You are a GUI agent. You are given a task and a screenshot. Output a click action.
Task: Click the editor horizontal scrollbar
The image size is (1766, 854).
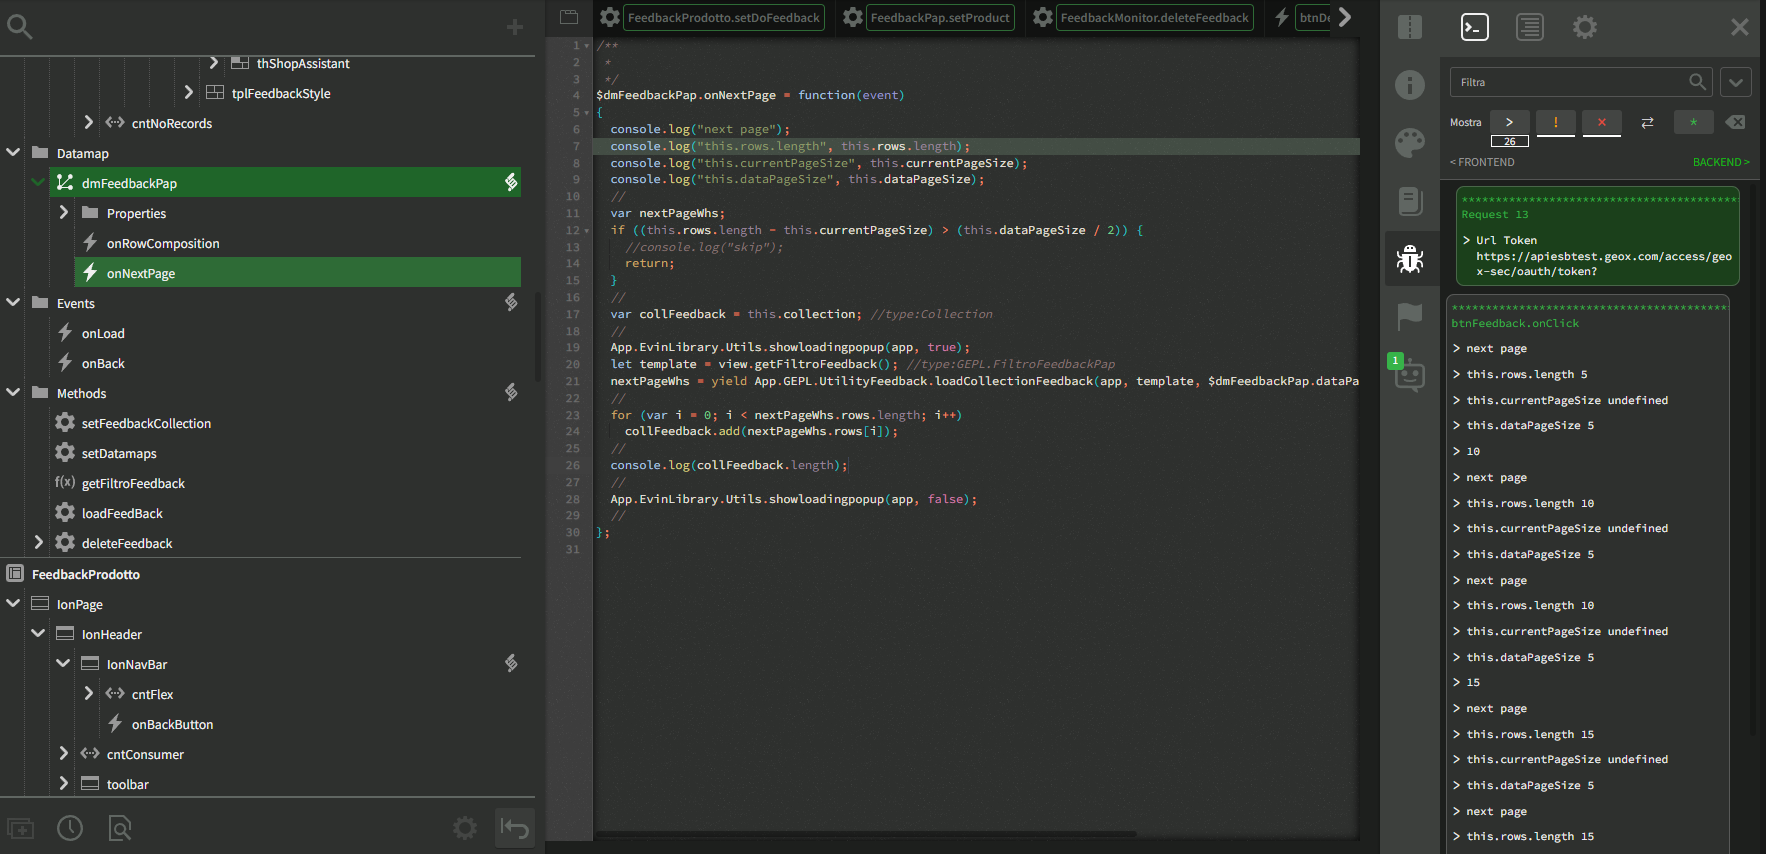point(866,833)
